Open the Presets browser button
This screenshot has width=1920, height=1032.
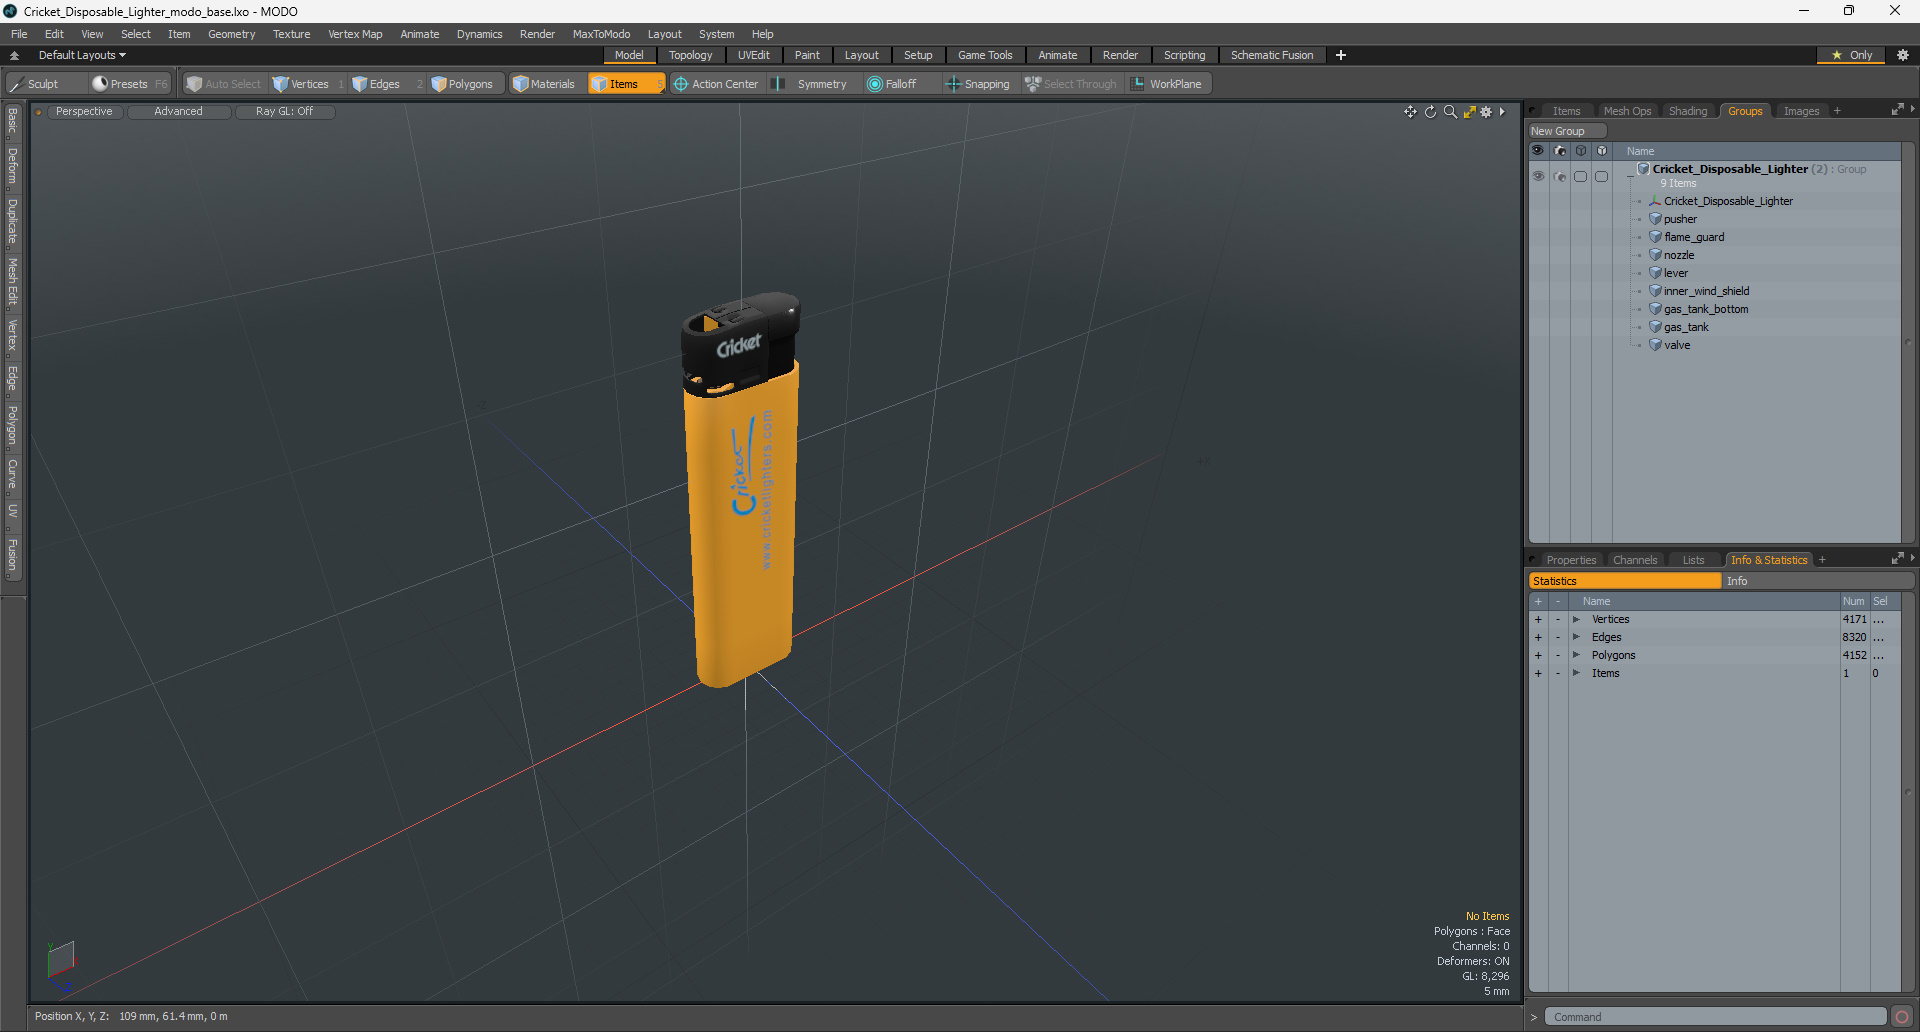click(x=129, y=84)
